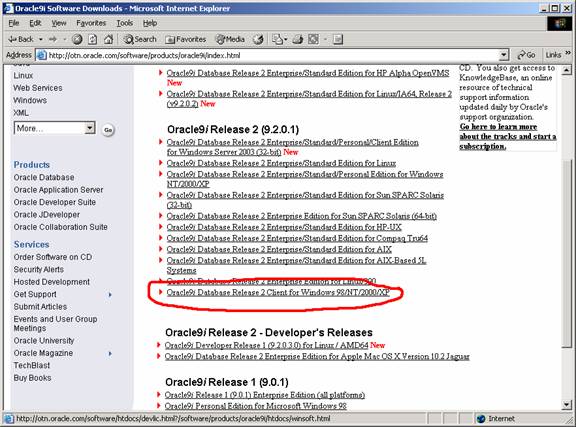576x427 pixels.
Task: Open the TechBlast sidebar link
Action: pos(32,365)
